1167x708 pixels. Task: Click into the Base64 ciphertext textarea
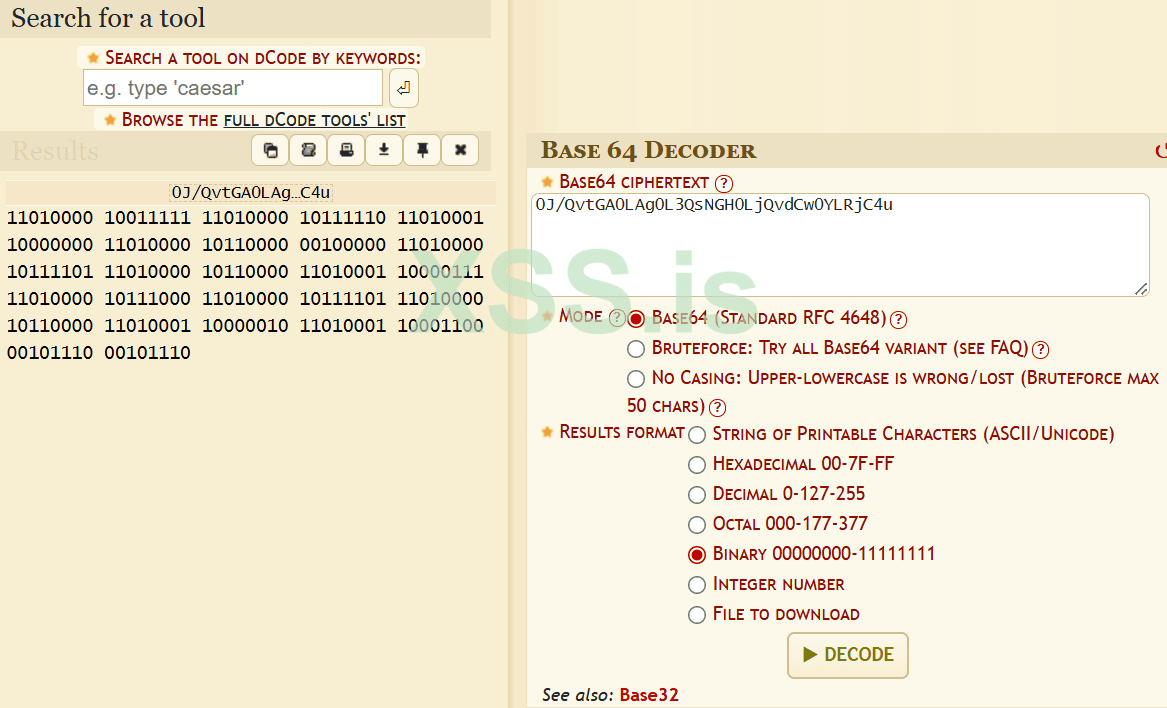click(840, 245)
